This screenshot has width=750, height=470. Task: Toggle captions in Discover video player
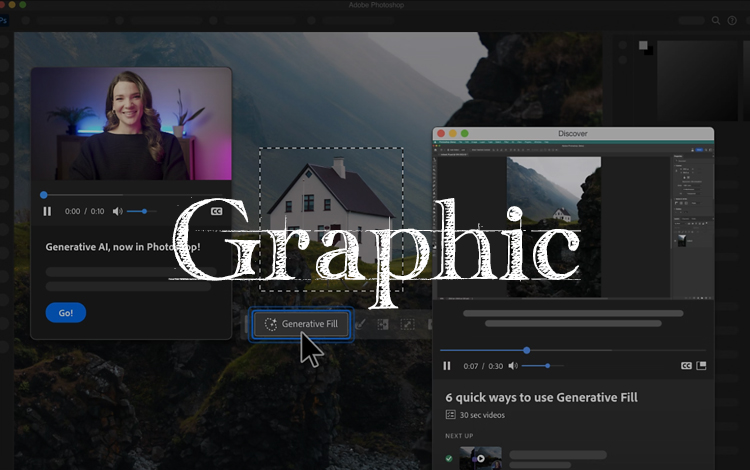click(x=686, y=366)
